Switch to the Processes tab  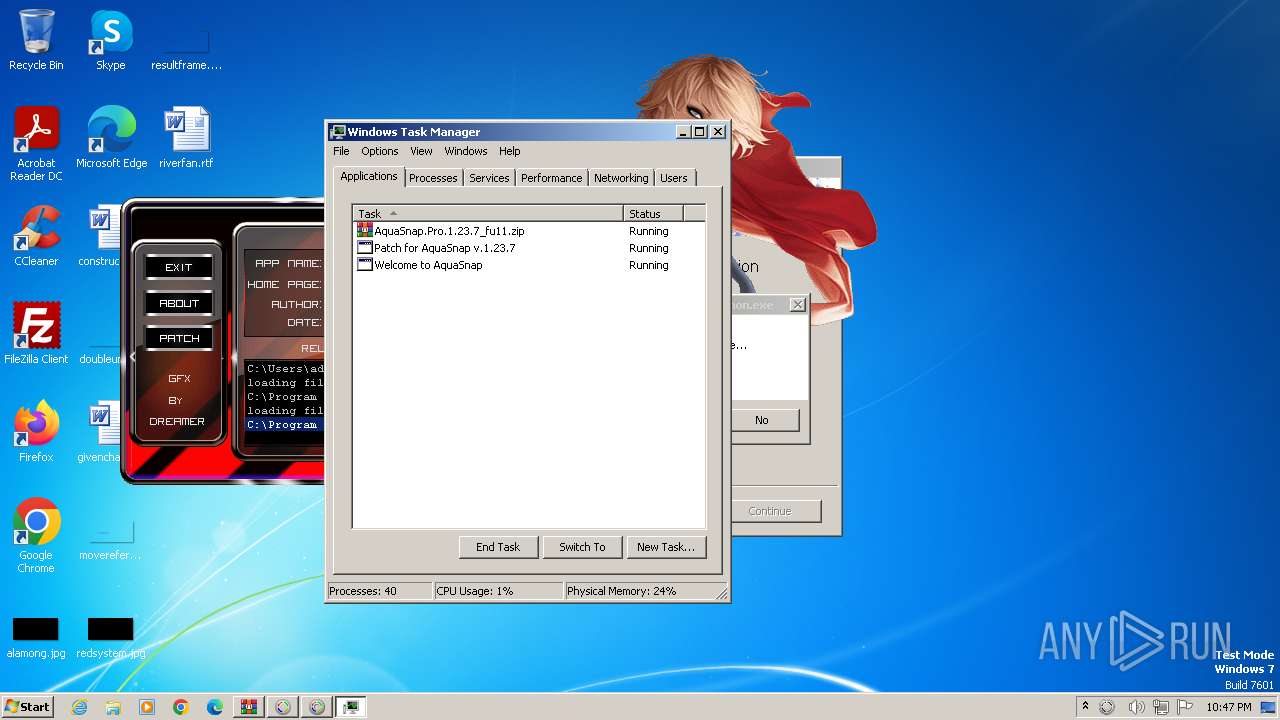433,178
